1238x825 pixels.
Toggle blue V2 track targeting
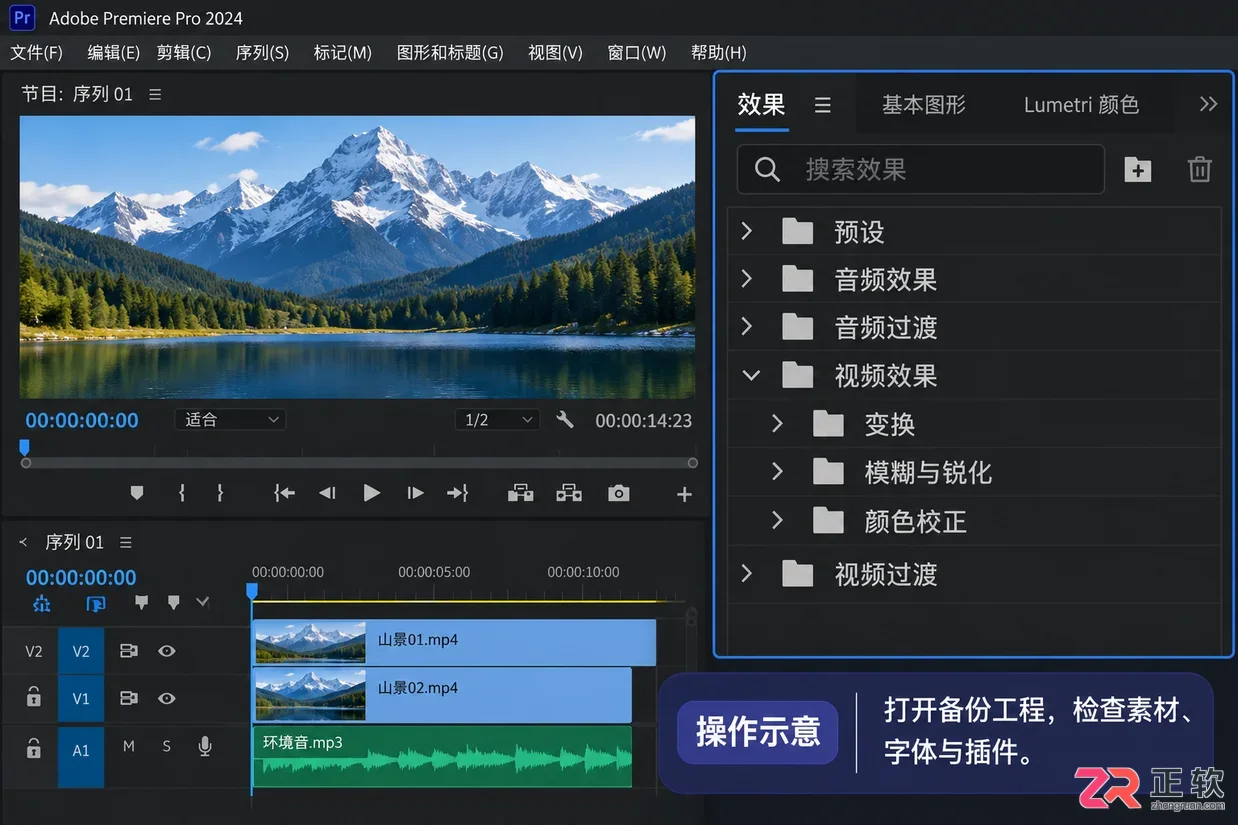pos(81,651)
